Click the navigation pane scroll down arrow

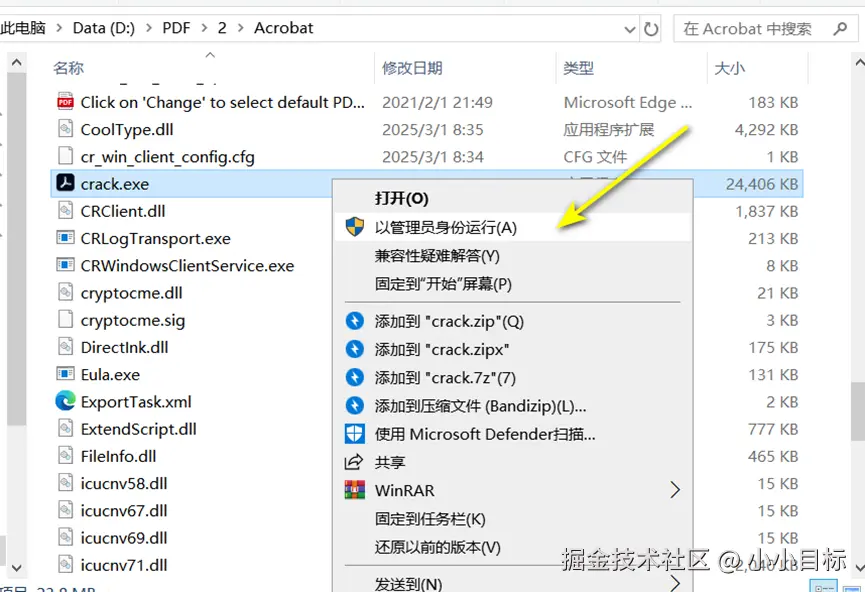17,567
